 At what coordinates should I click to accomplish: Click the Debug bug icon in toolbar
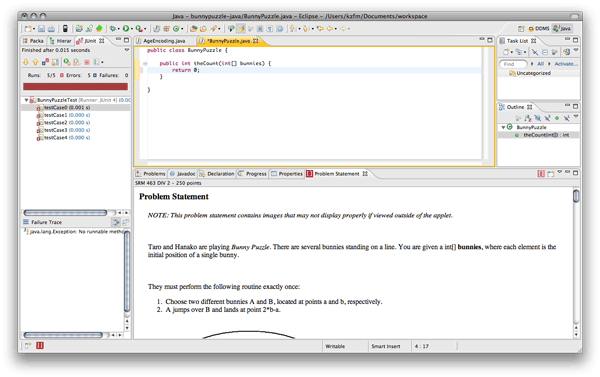pyautogui.click(x=112, y=29)
